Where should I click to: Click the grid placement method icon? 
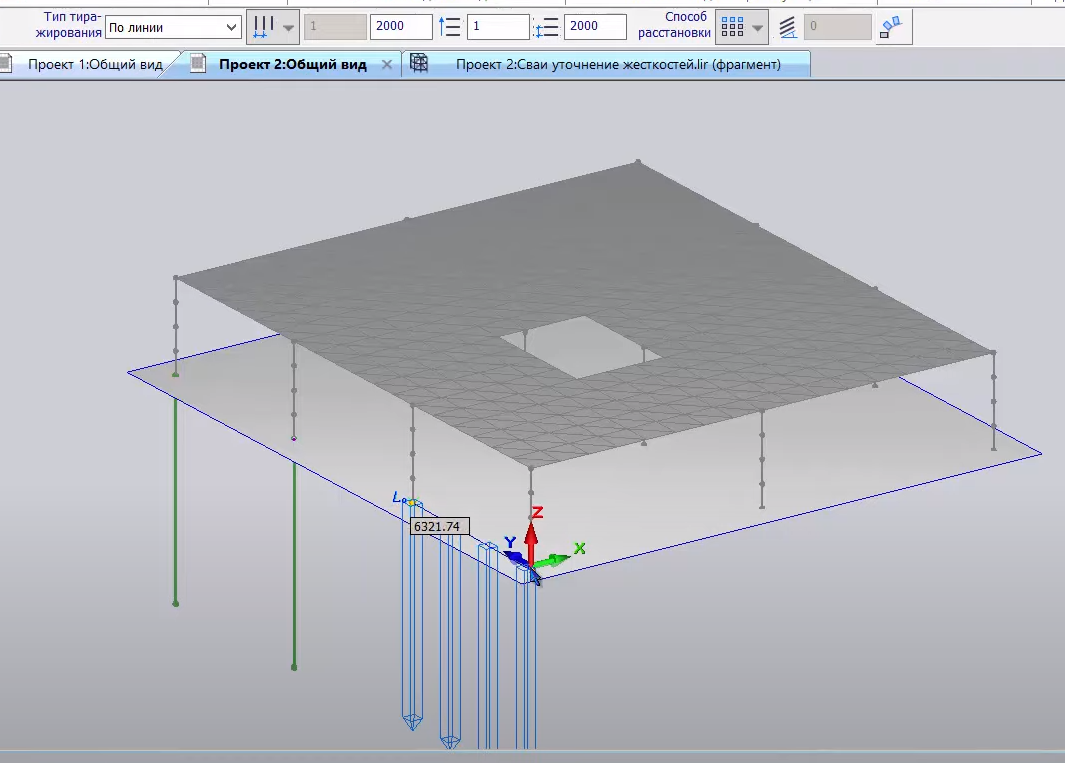[731, 27]
